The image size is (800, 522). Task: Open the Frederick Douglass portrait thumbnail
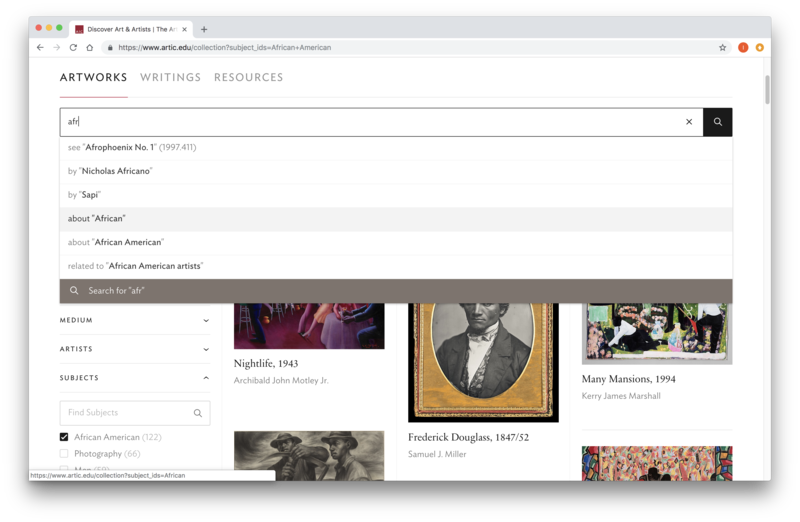tap(483, 363)
